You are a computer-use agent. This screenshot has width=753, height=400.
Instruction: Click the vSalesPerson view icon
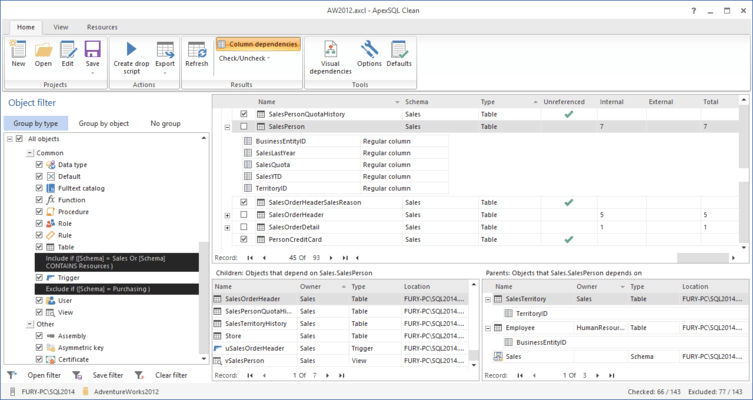(x=218, y=361)
